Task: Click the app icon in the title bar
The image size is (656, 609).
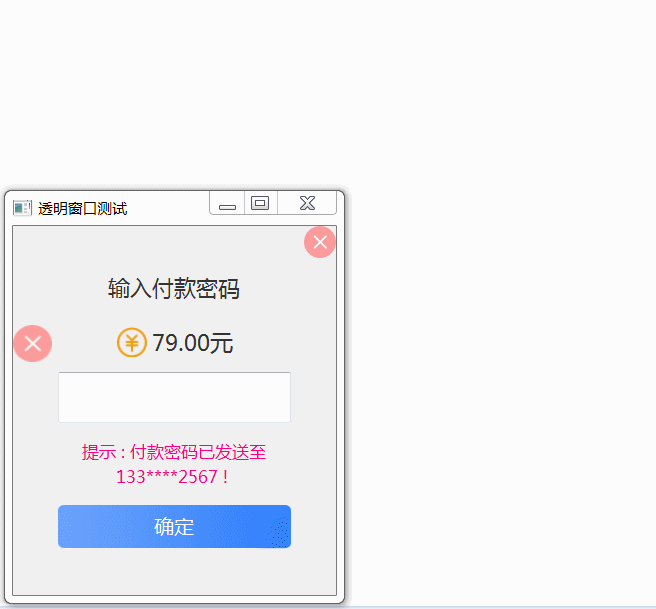Action: tap(22, 208)
